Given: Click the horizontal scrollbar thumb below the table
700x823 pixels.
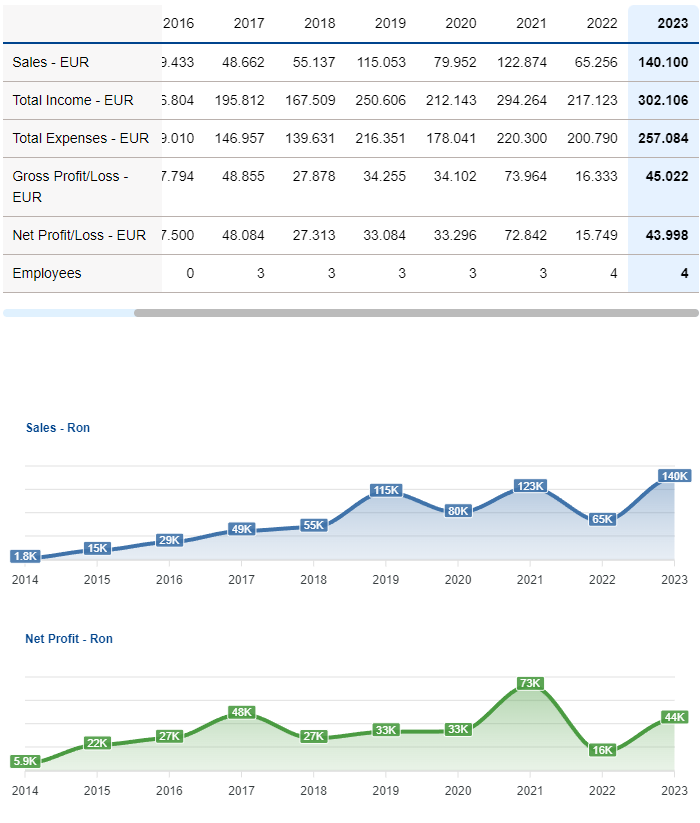Looking at the screenshot, I should 415,313.
